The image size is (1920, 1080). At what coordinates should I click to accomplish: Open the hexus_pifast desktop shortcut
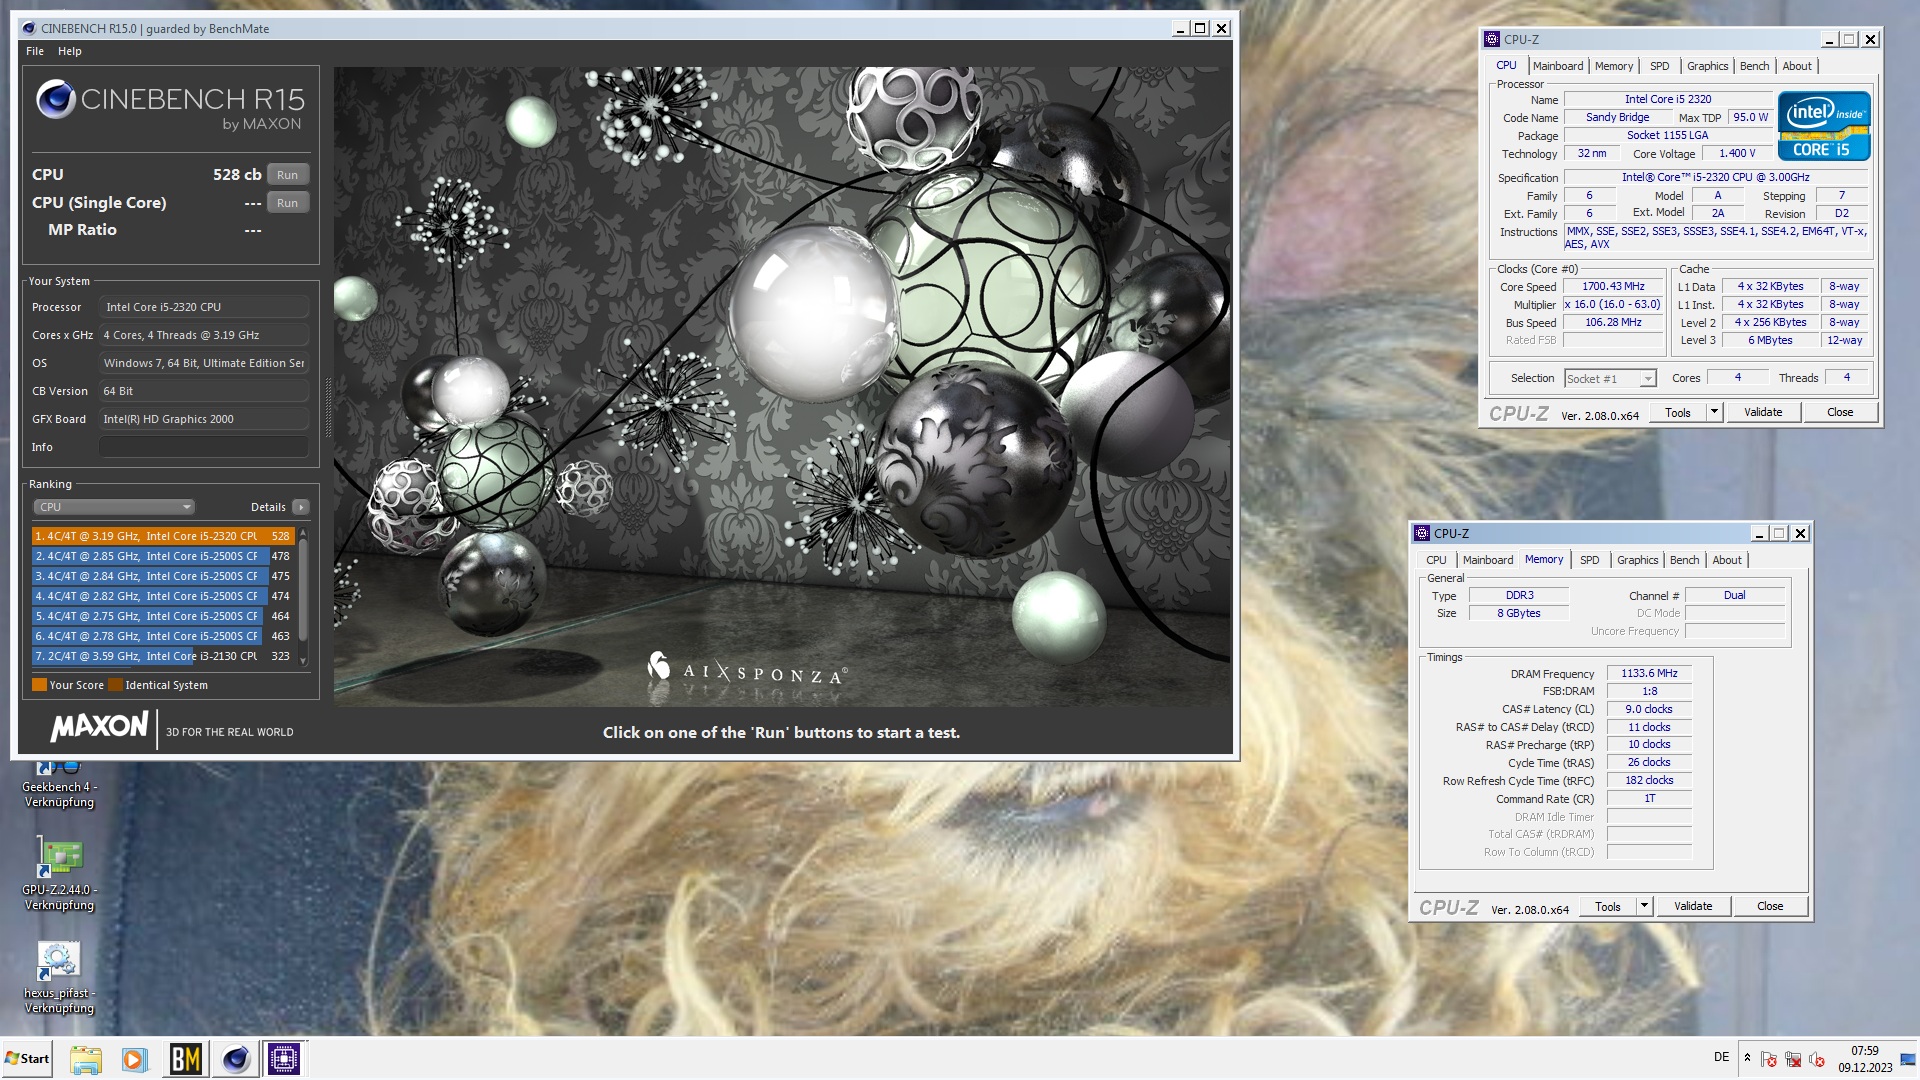[59, 977]
